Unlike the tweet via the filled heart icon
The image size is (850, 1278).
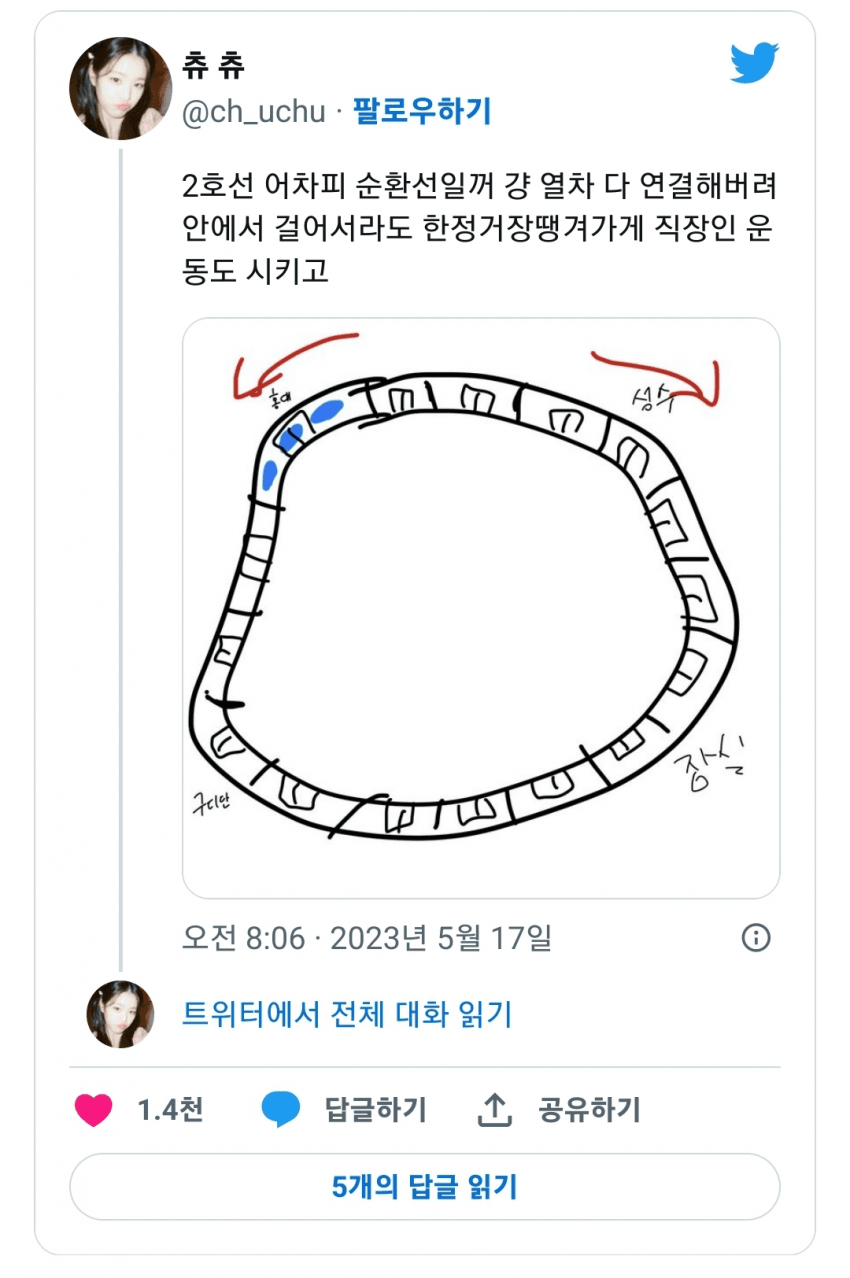pos(92,1109)
